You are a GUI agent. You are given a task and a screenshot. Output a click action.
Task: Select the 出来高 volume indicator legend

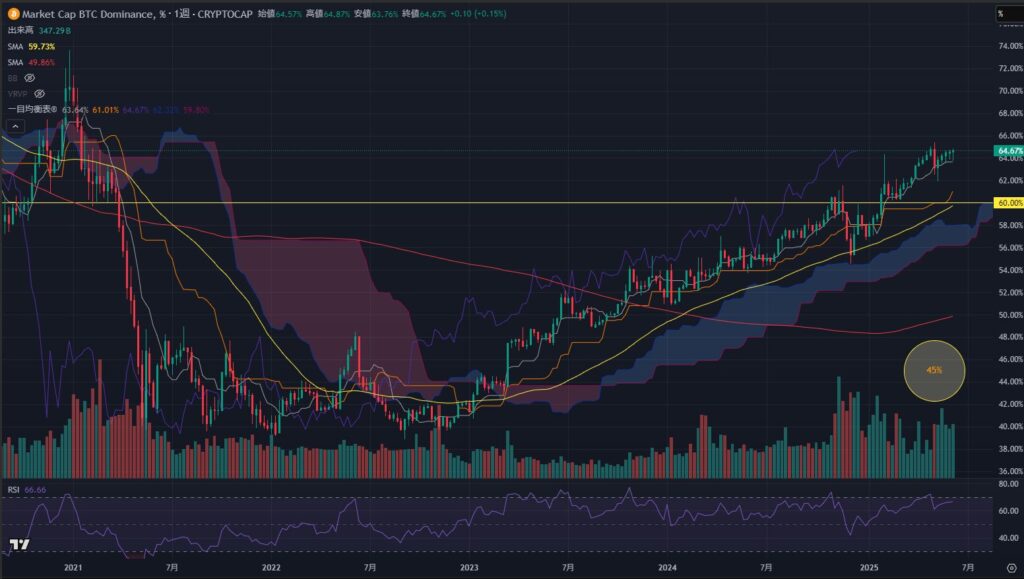[x=40, y=31]
